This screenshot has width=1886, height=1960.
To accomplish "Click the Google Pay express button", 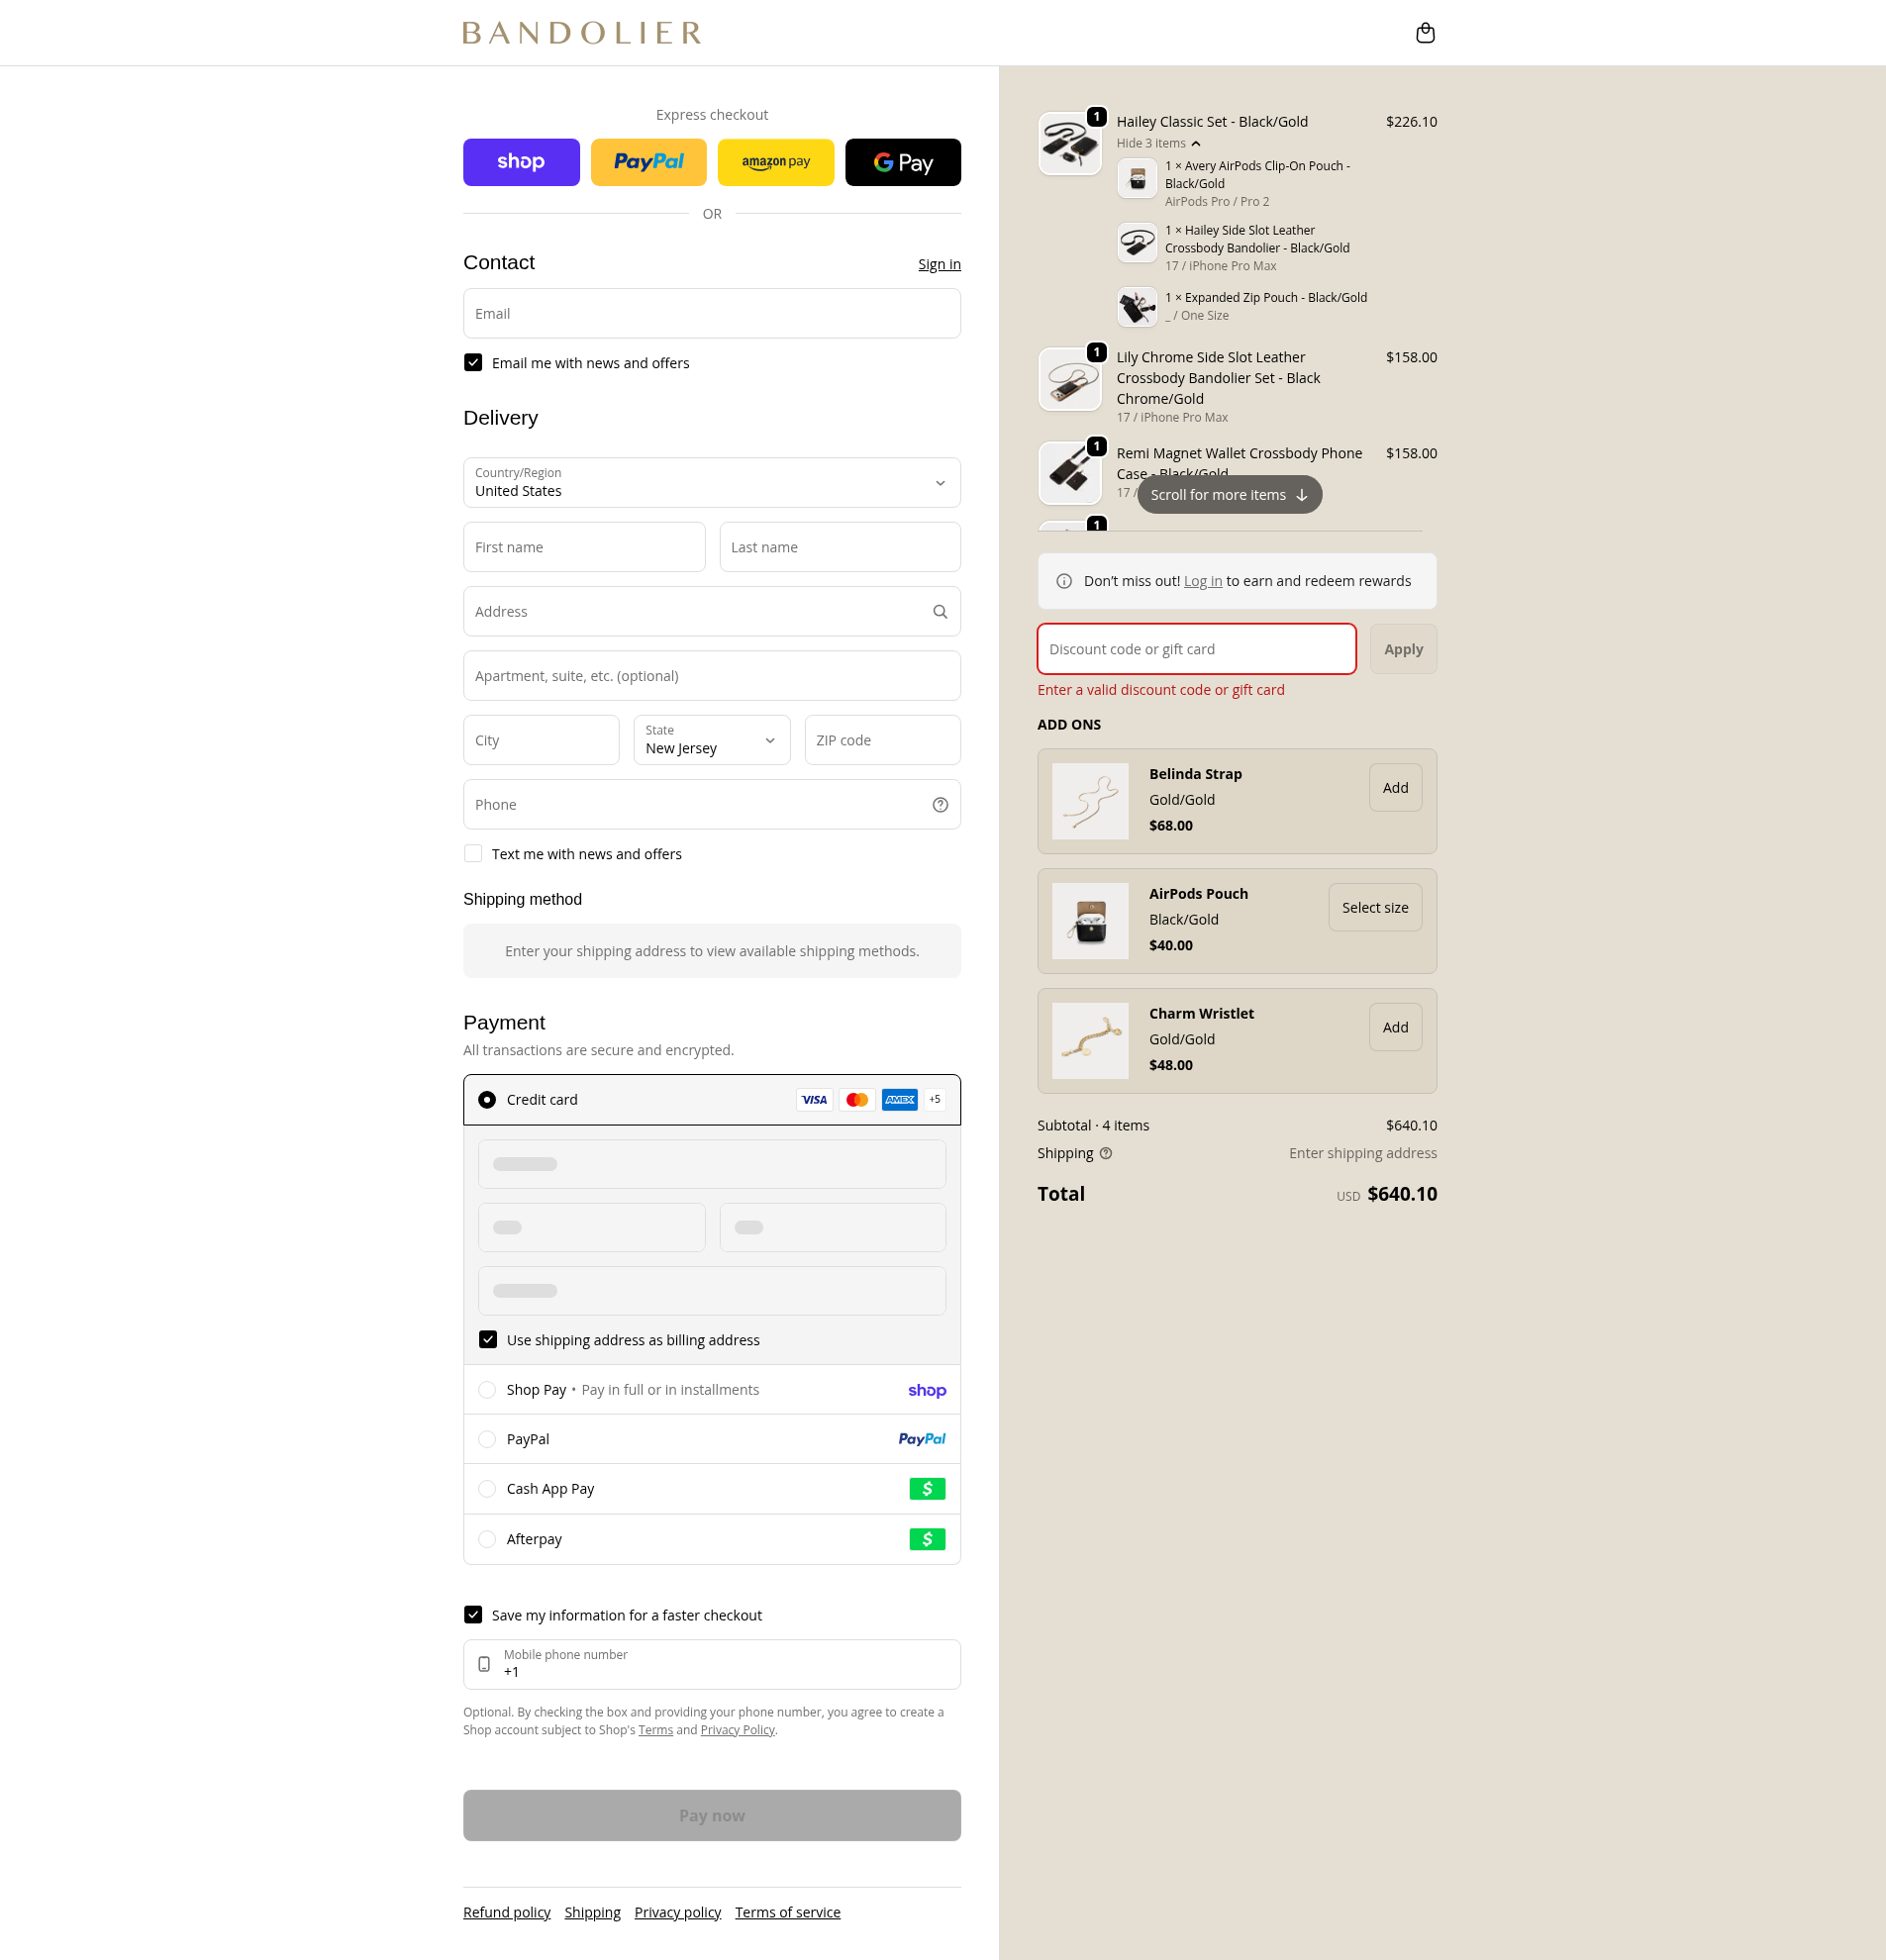I will click(902, 162).
